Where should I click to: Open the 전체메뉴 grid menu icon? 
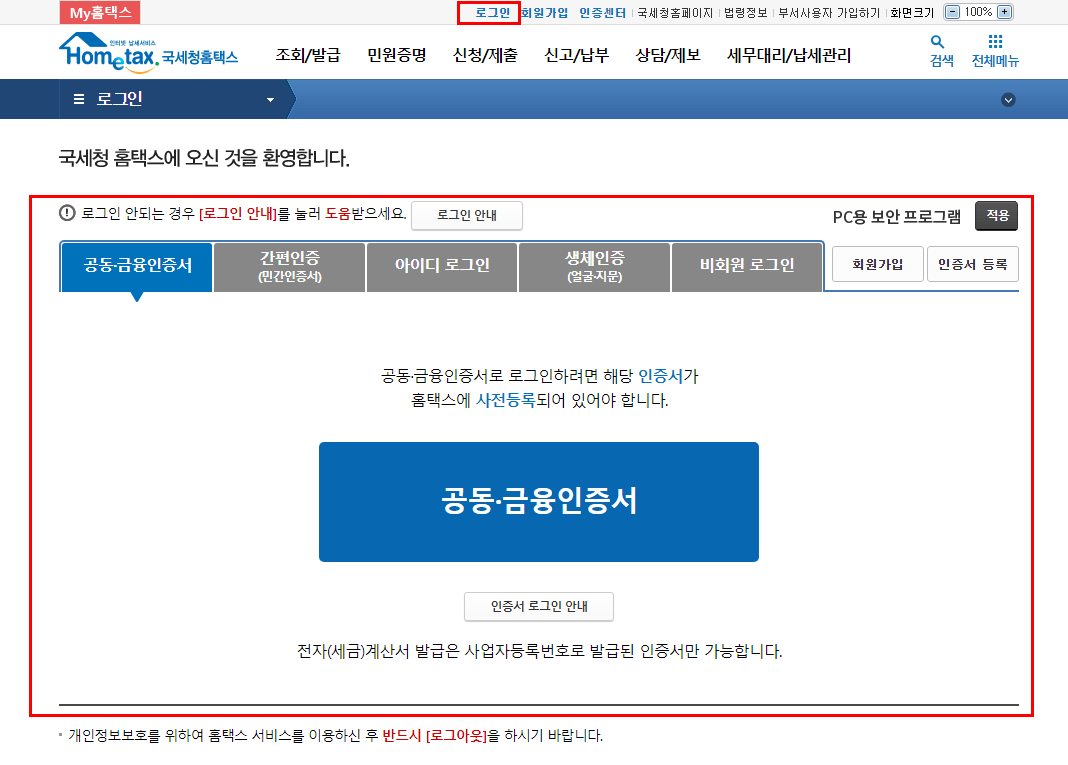click(995, 44)
